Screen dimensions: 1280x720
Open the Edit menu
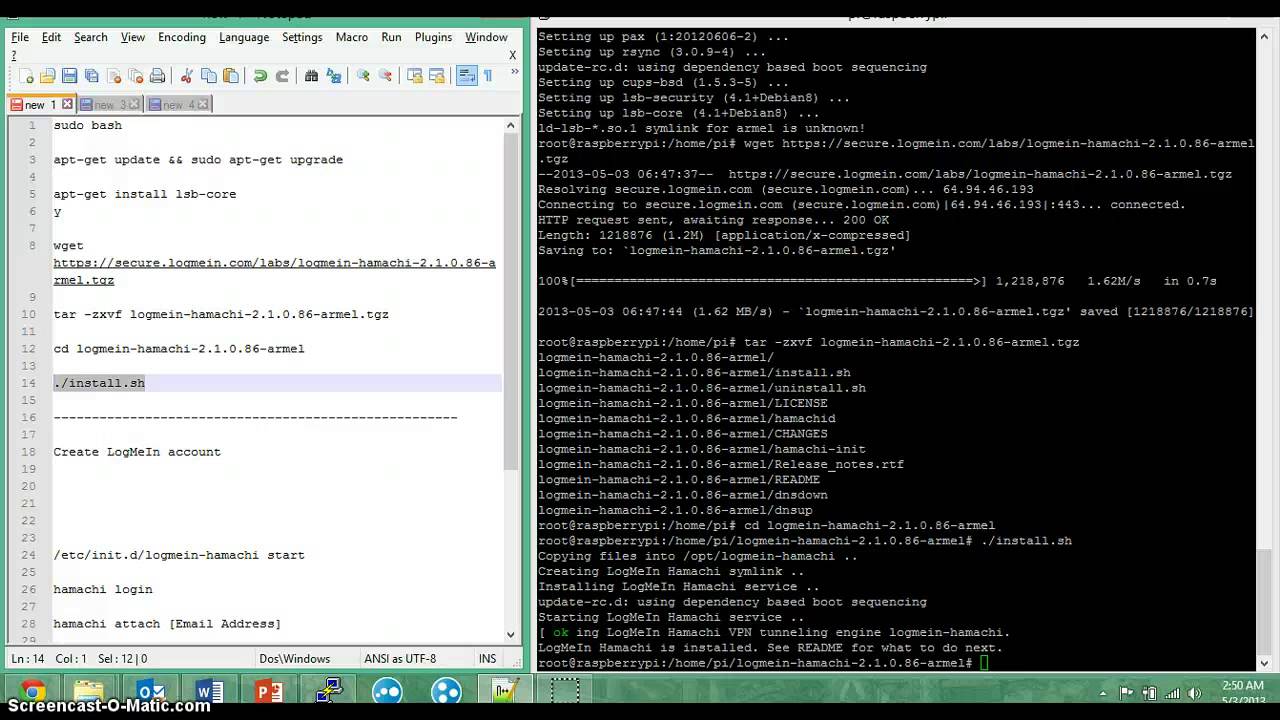(x=51, y=37)
